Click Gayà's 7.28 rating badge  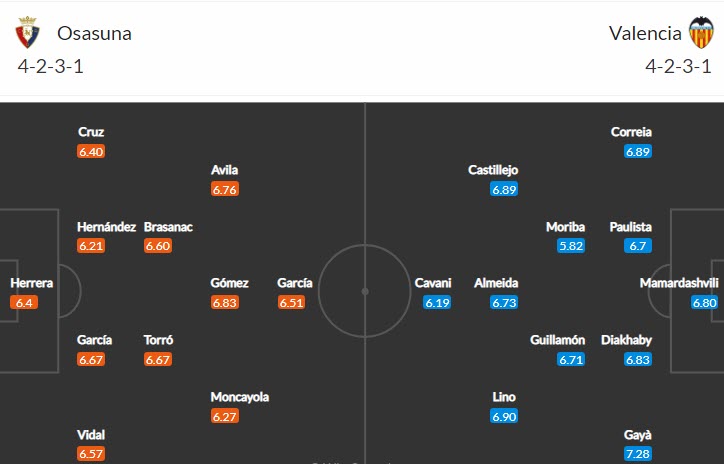638,455
